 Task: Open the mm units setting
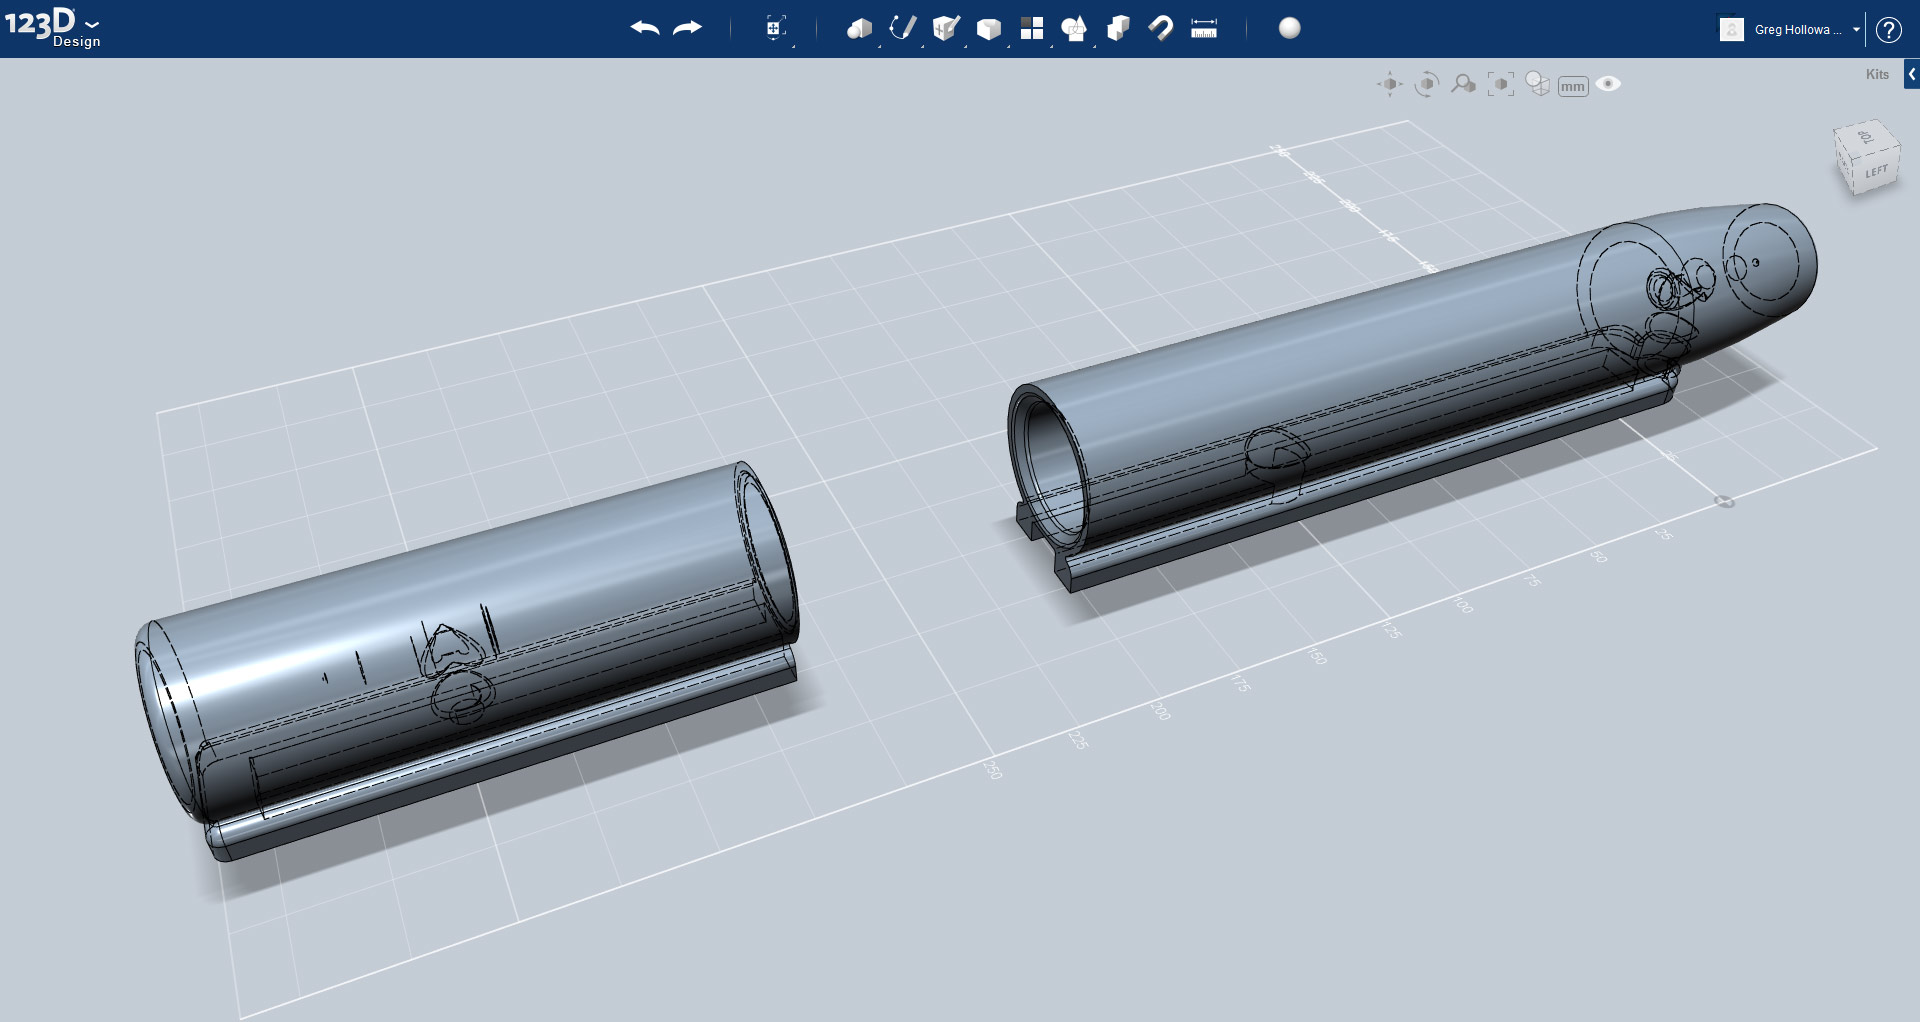click(x=1573, y=86)
